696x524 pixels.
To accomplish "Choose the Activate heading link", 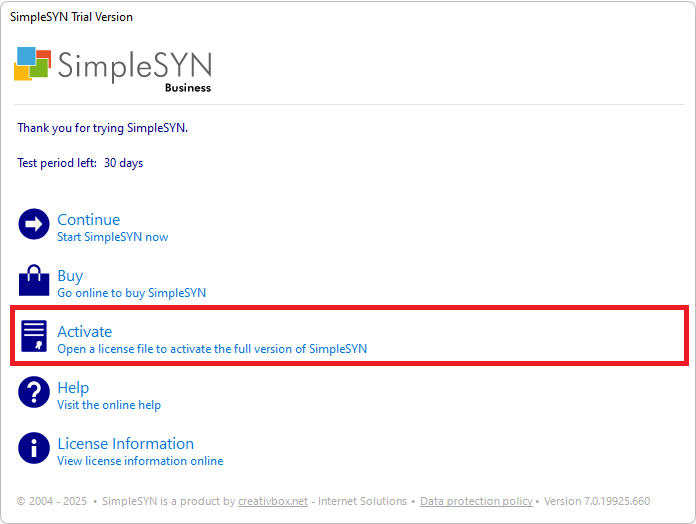I will 85,331.
